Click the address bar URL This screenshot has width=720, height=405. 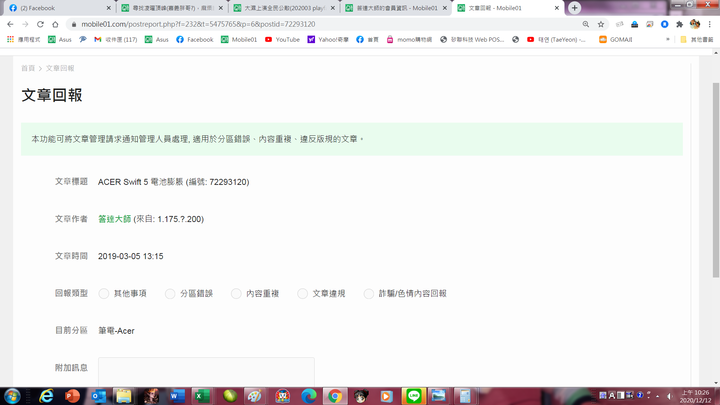tap(198, 24)
